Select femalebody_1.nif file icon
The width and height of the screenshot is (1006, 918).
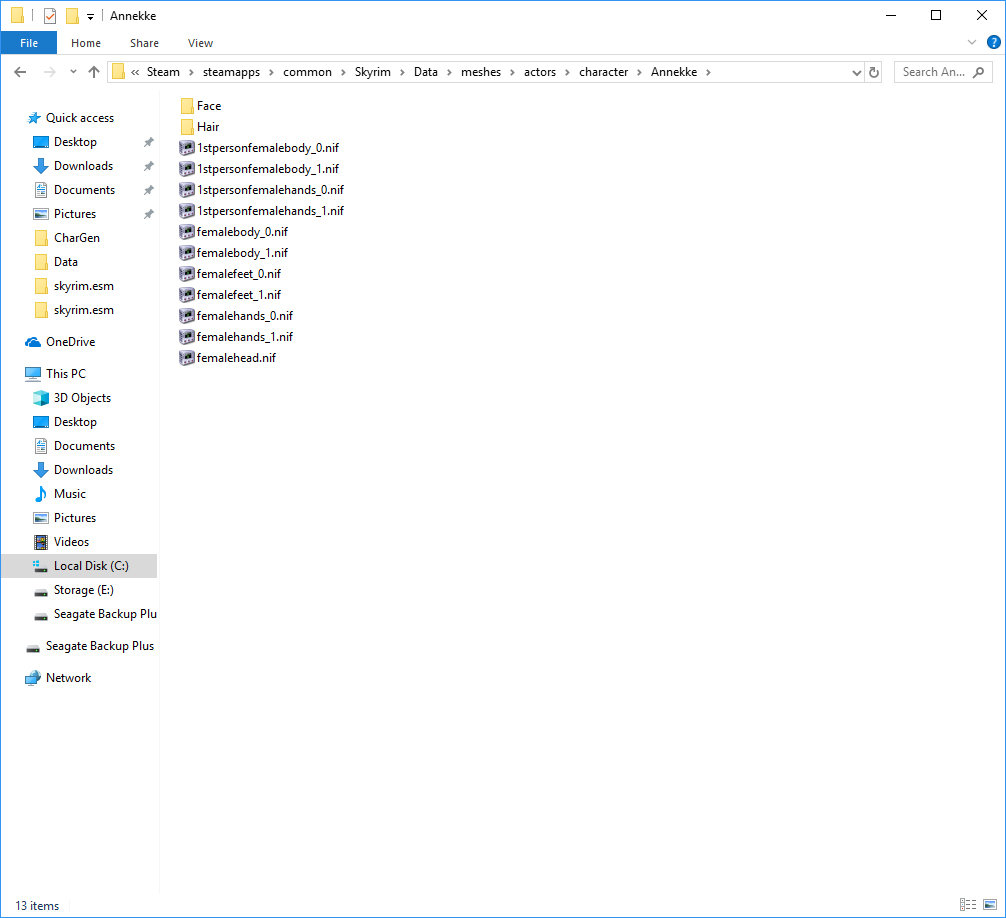187,253
